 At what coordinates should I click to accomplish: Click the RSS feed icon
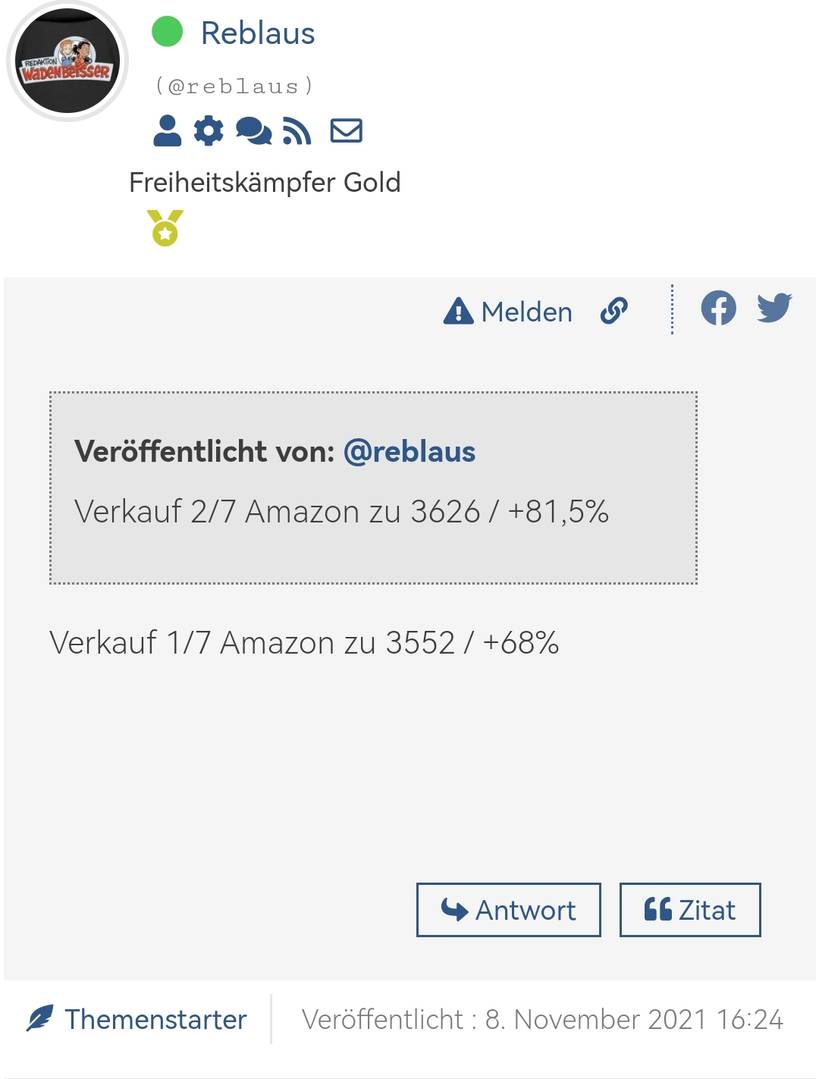[x=297, y=131]
